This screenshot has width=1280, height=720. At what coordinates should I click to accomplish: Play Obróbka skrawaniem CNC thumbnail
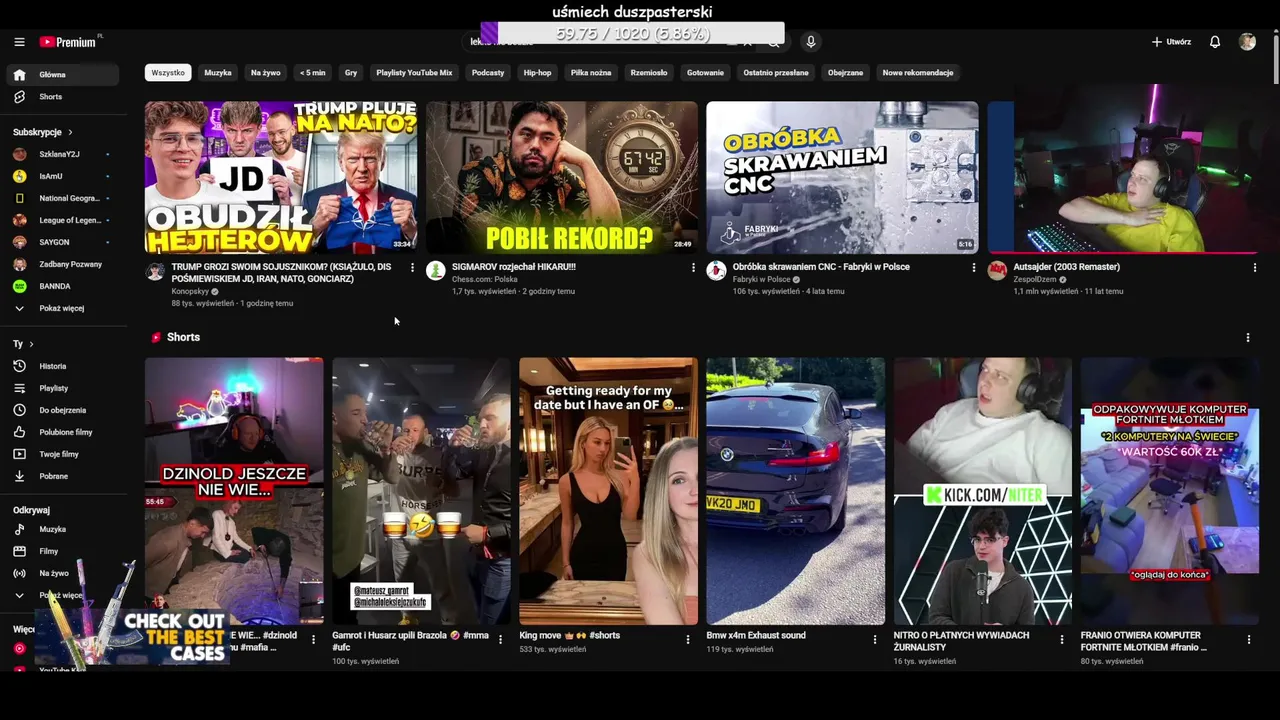pos(842,177)
